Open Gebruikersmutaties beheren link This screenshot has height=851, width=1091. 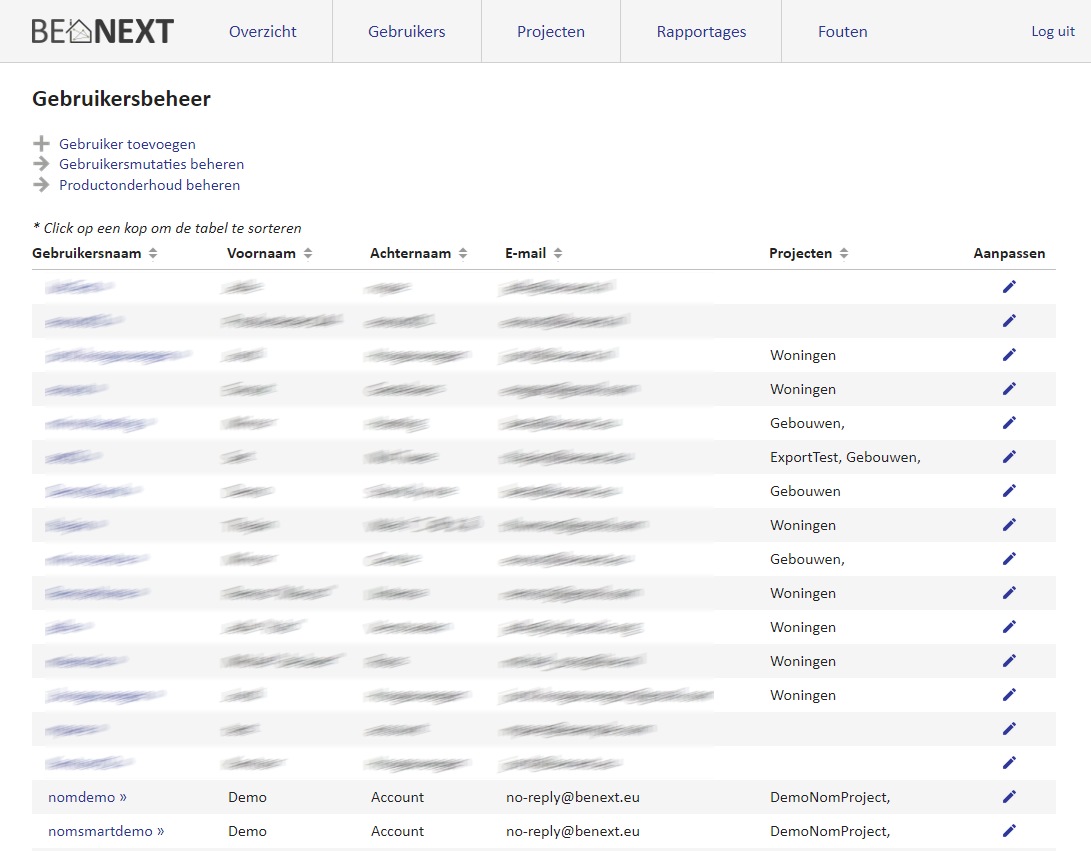pos(152,164)
